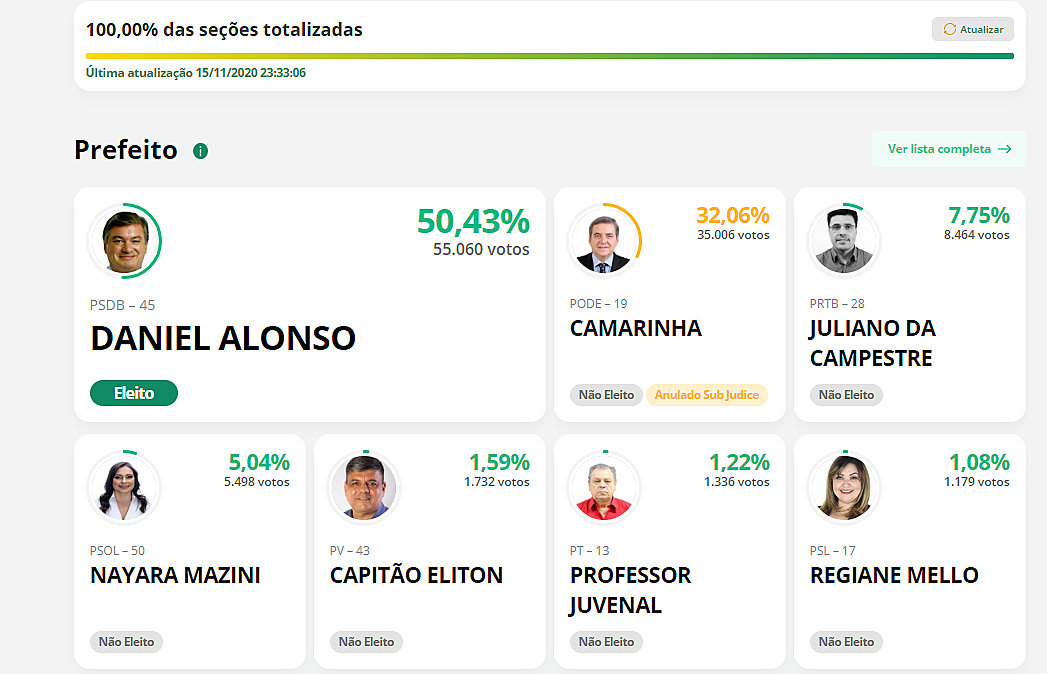Open Capitão Eliton's profile photo

pyautogui.click(x=364, y=488)
